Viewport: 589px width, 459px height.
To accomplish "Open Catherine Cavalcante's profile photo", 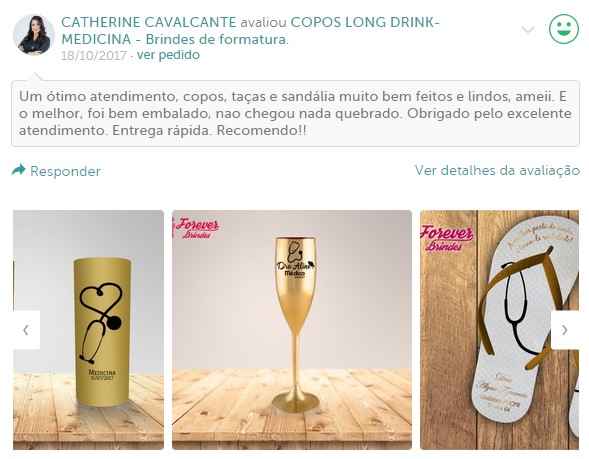I will pos(34,35).
